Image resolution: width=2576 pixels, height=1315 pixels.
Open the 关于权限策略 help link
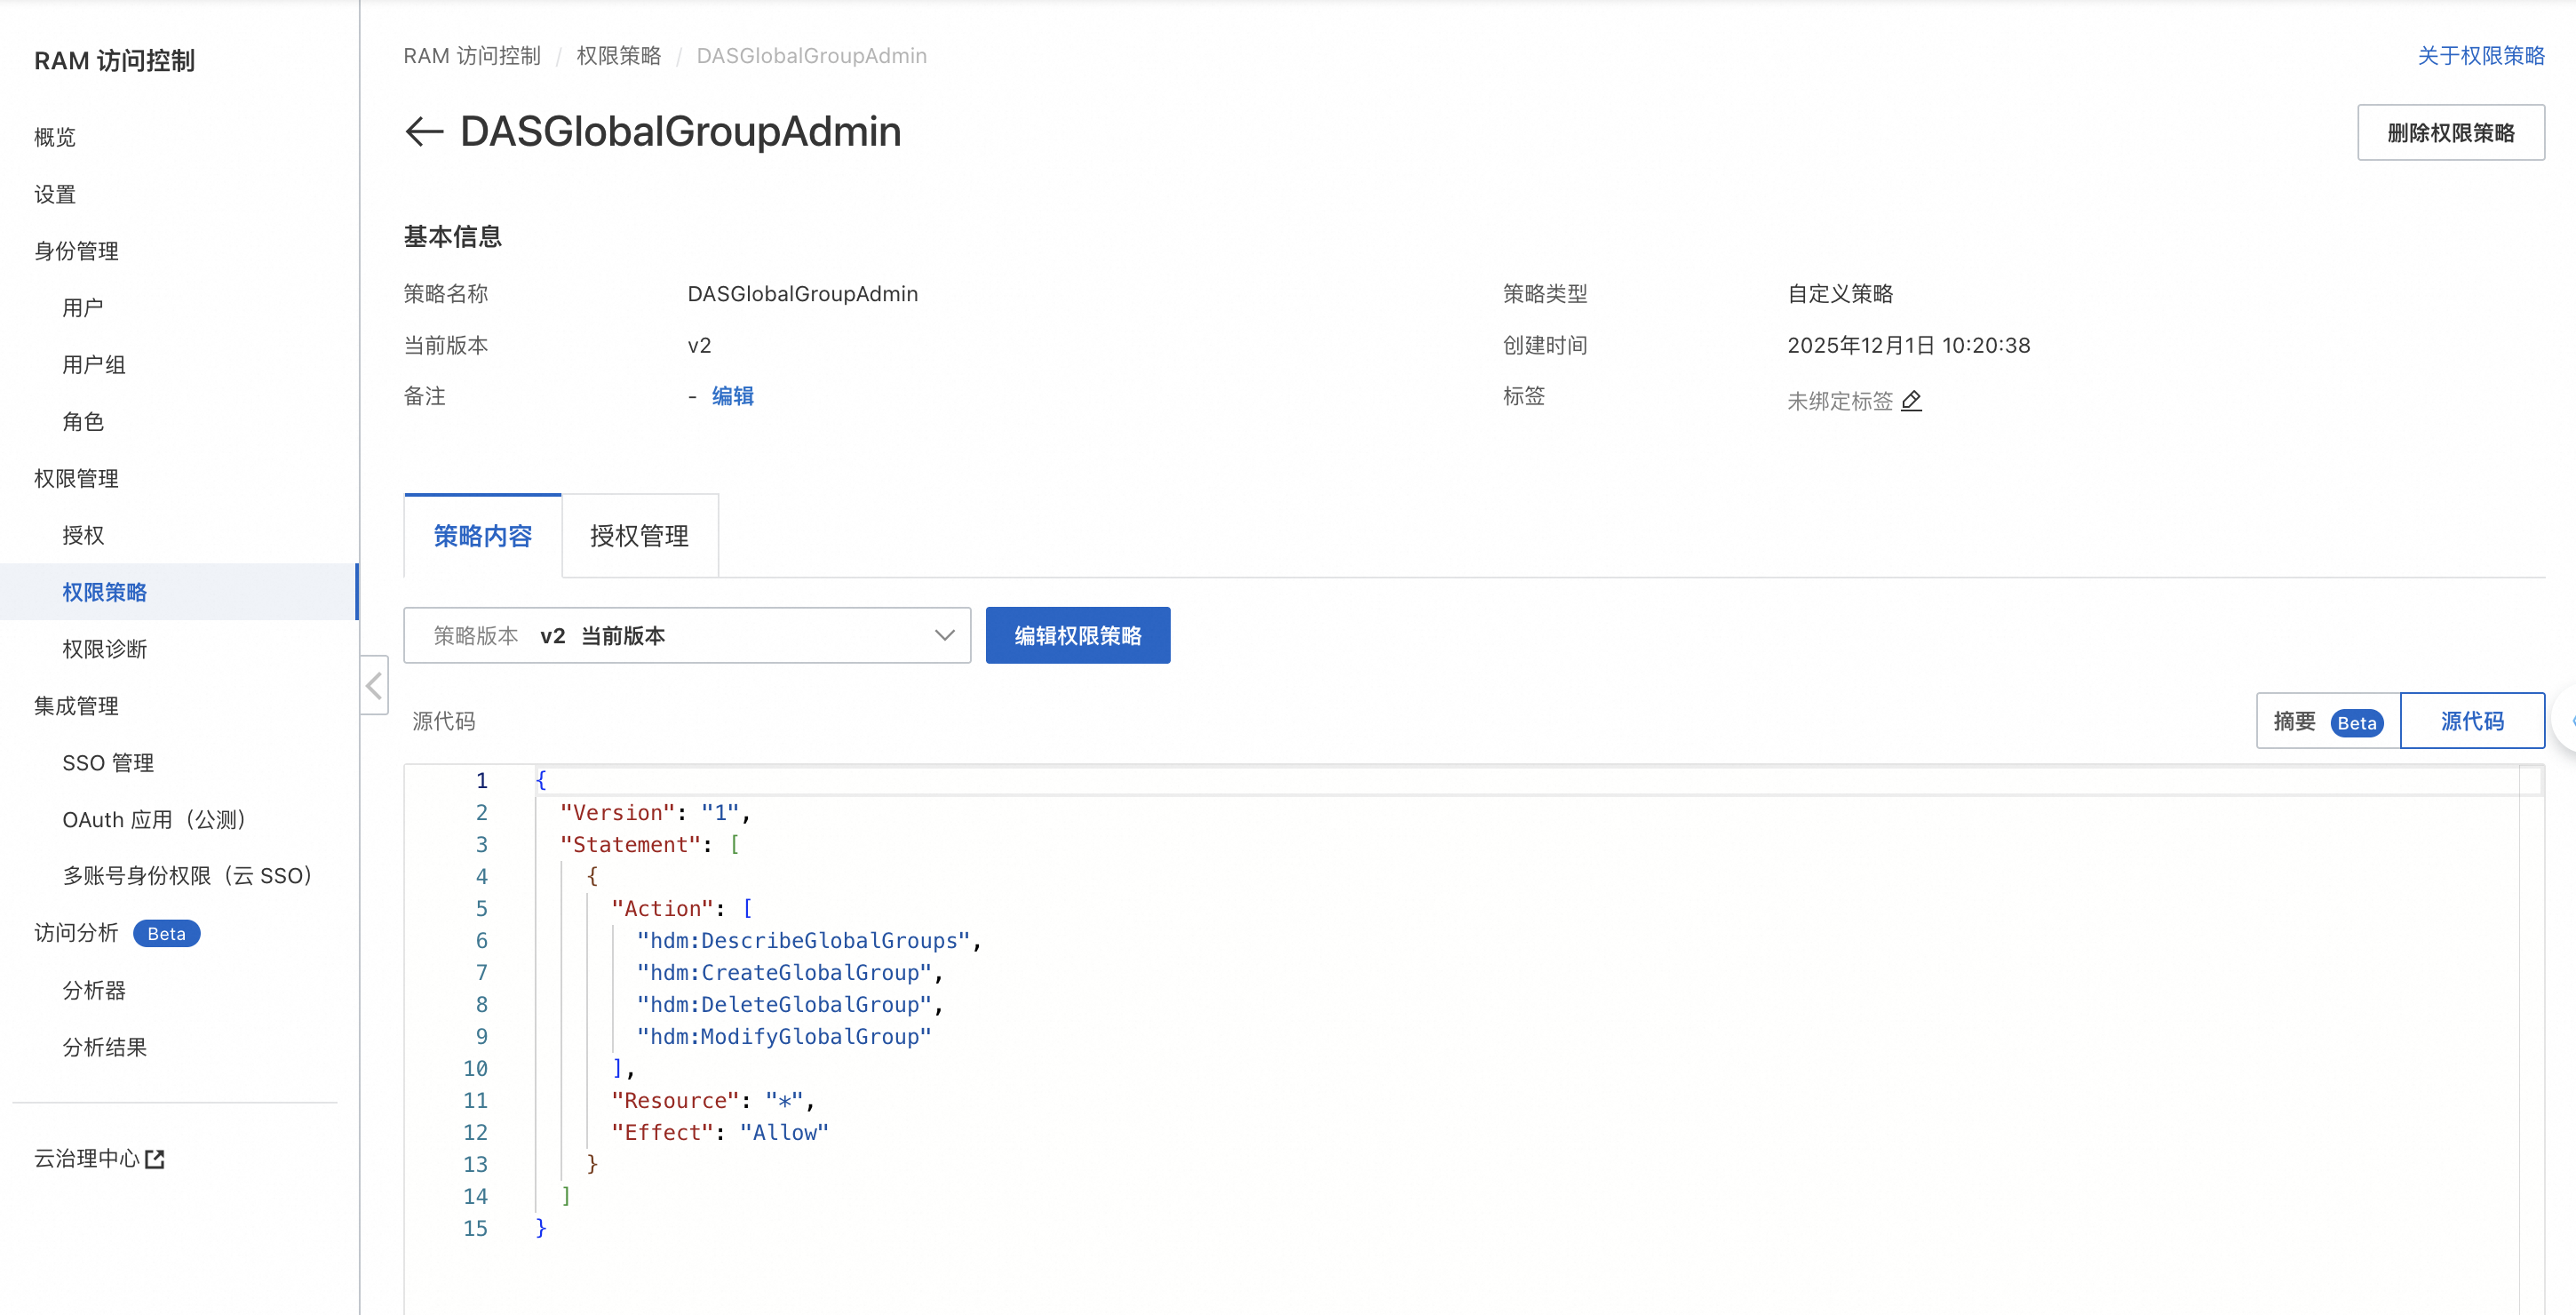[2480, 56]
